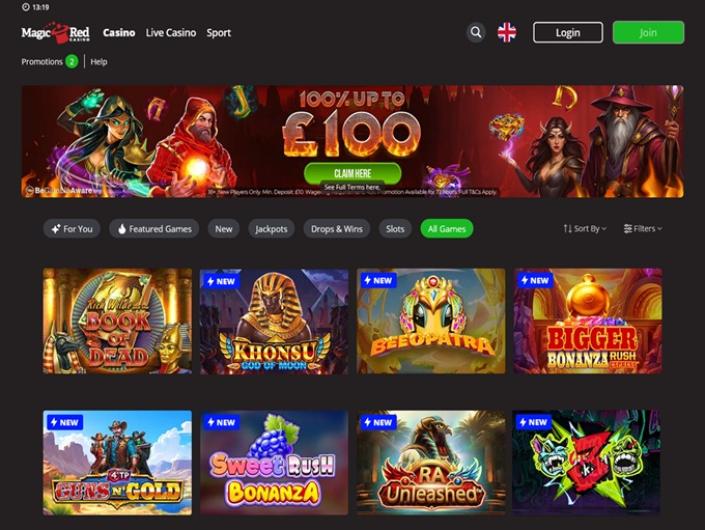Claim the £100 bonus offer
The height and width of the screenshot is (530, 705).
point(352,173)
